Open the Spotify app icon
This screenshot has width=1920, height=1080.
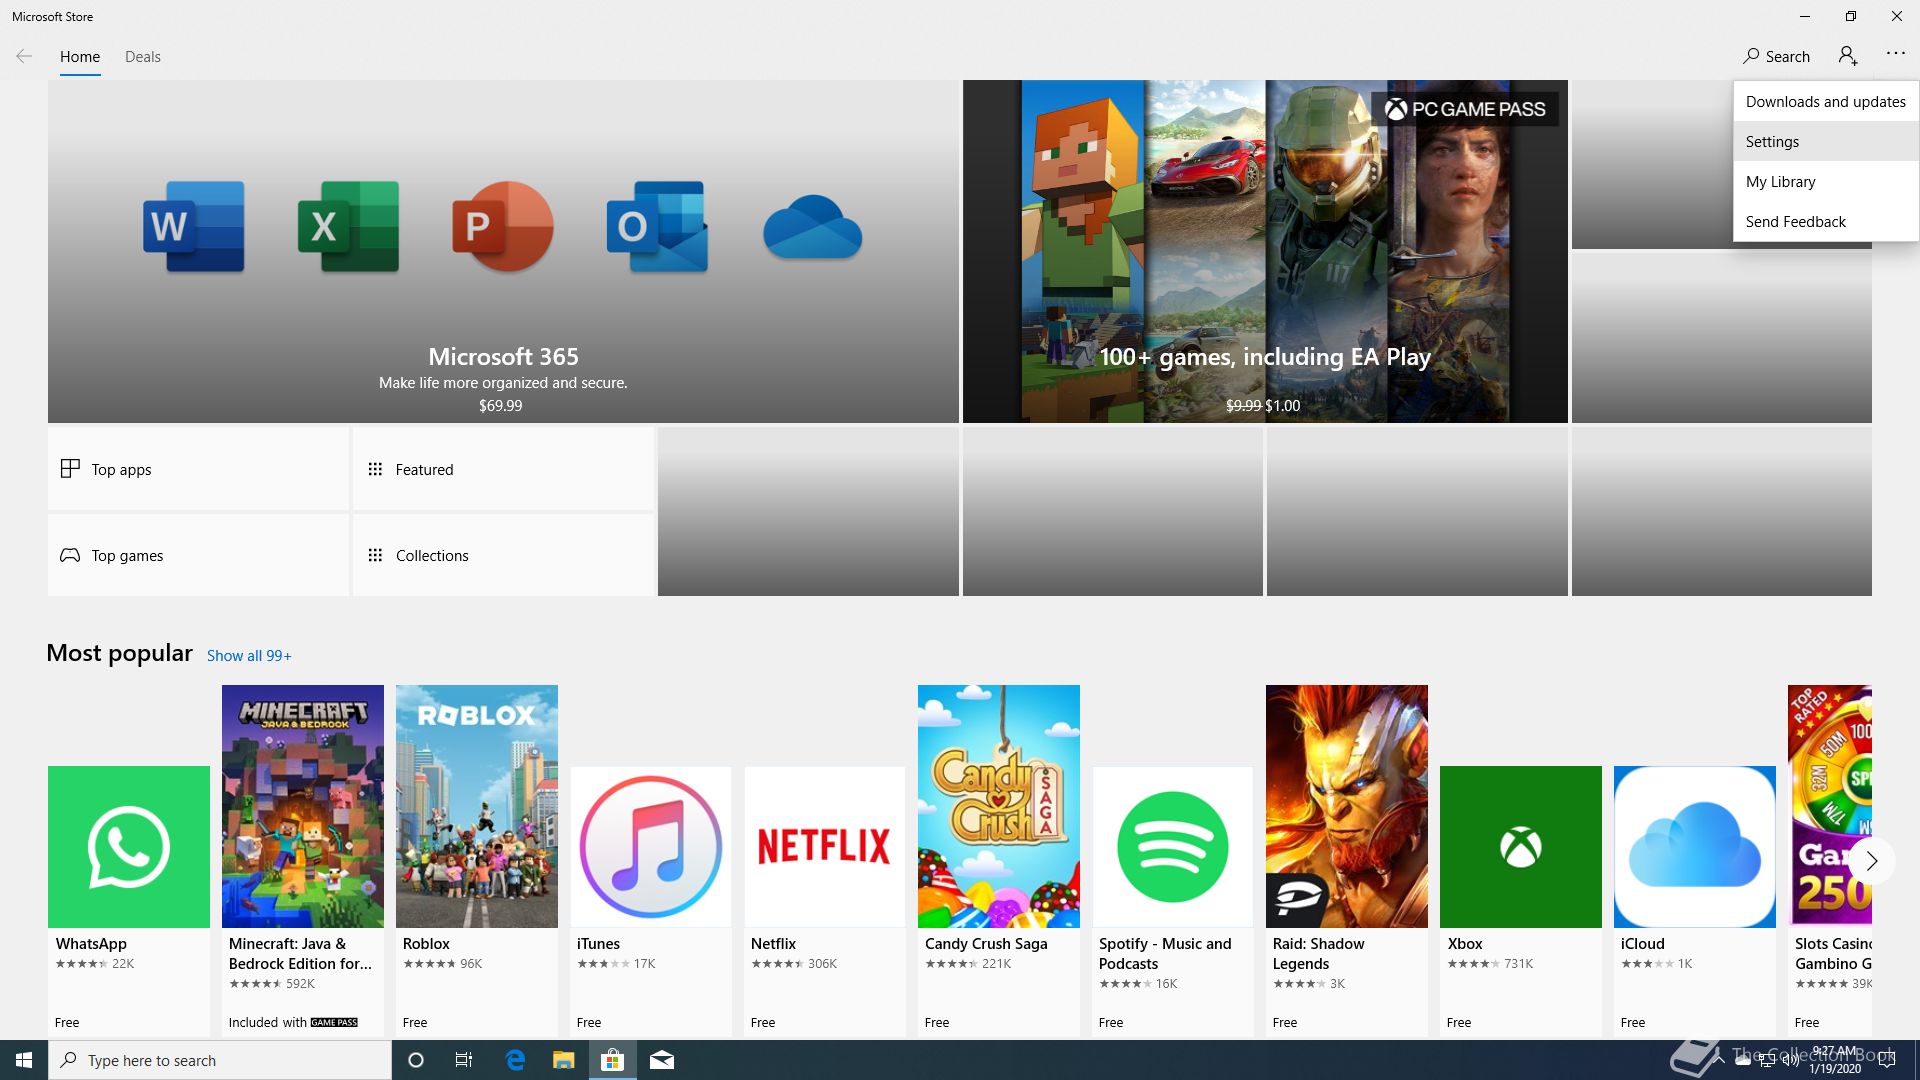coord(1173,847)
